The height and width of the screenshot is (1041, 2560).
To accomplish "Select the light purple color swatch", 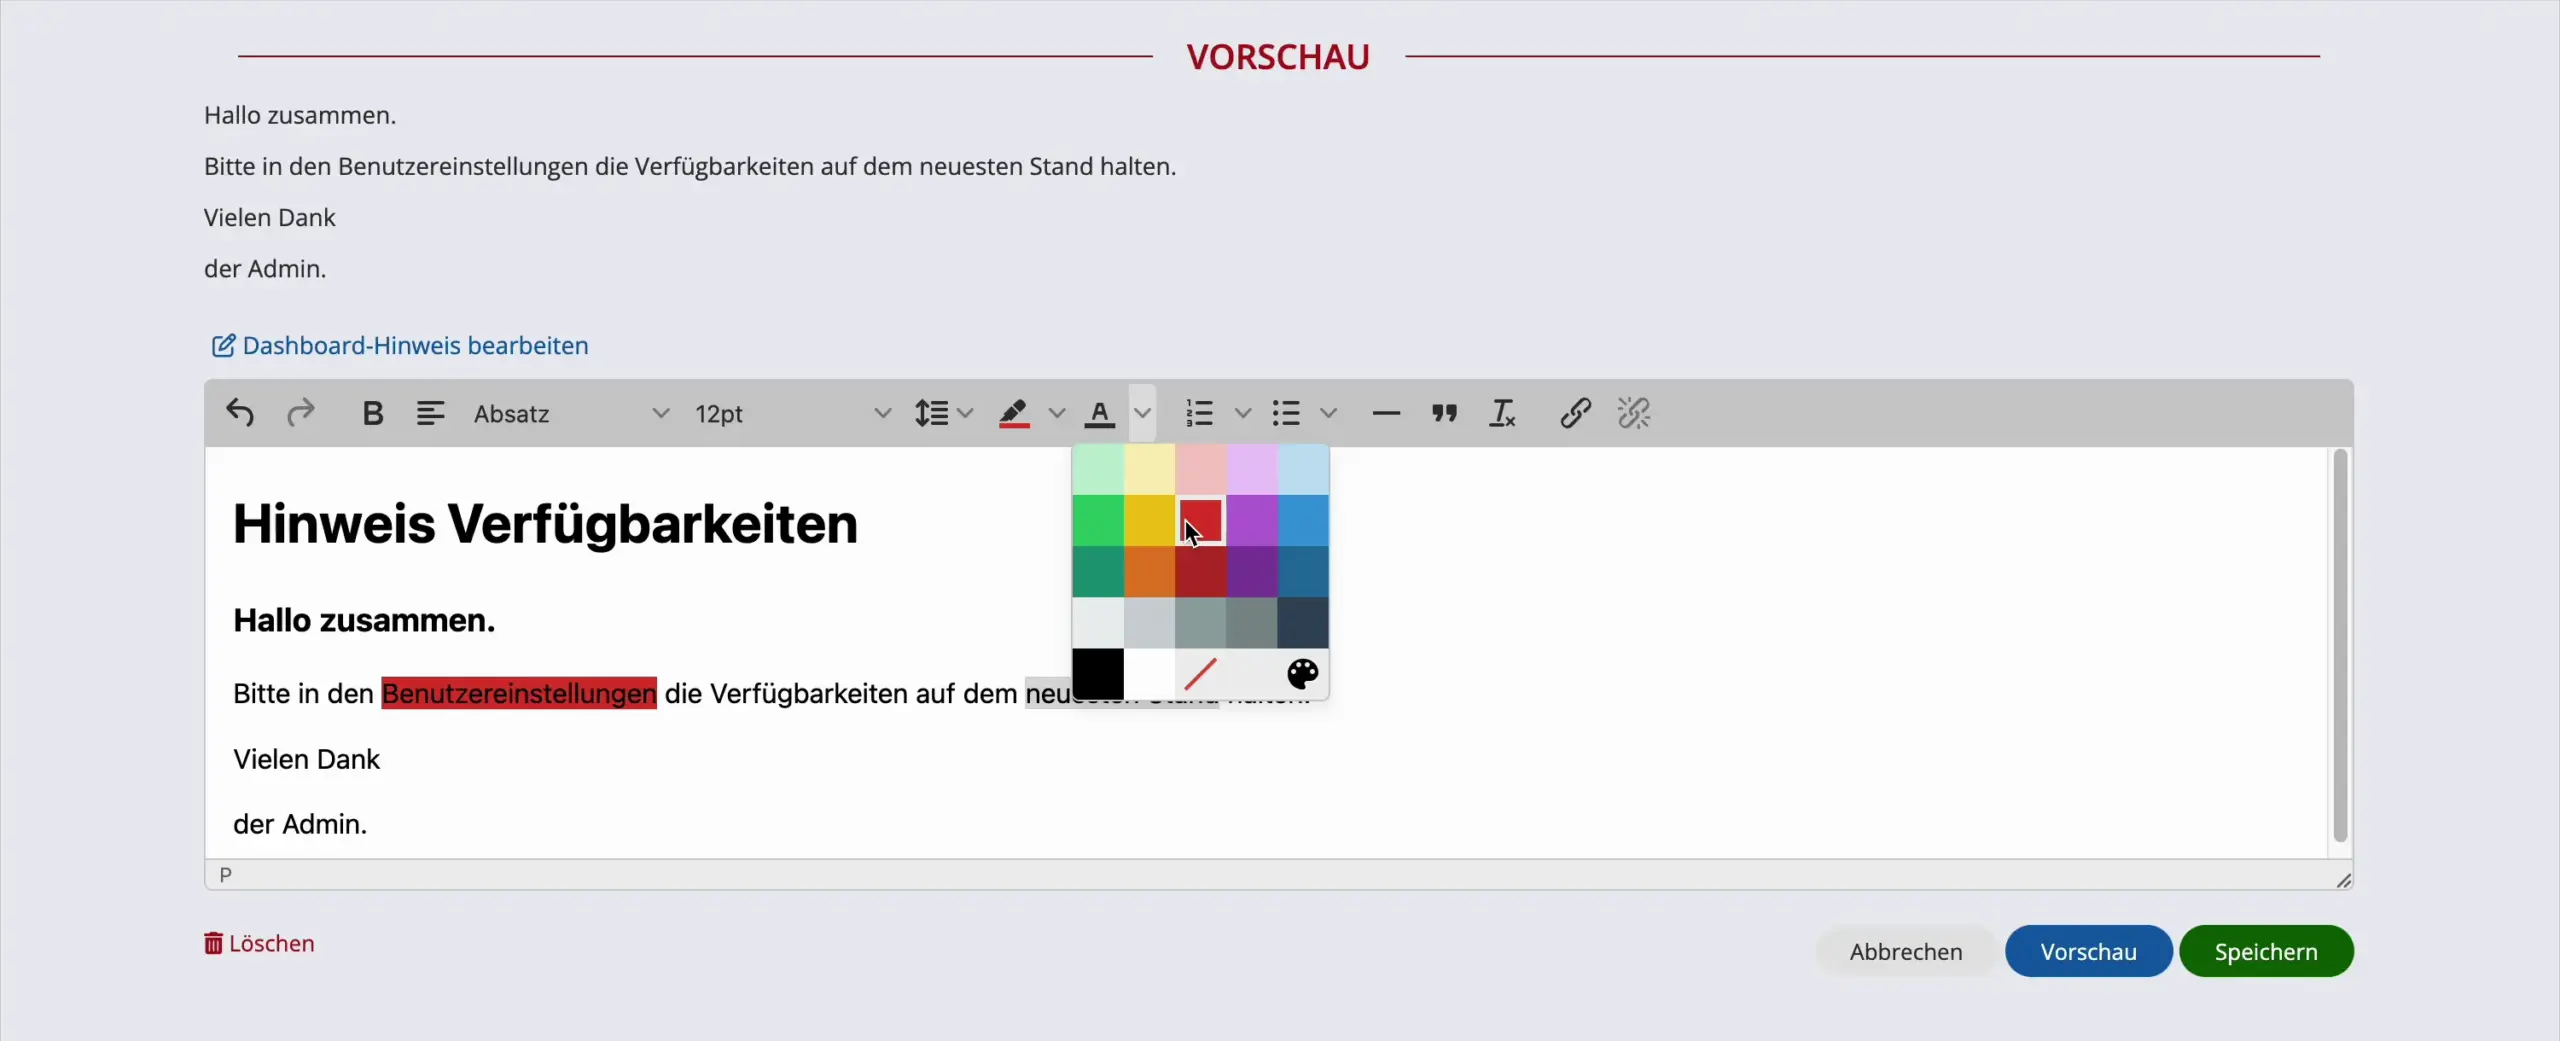I will click(x=1251, y=470).
